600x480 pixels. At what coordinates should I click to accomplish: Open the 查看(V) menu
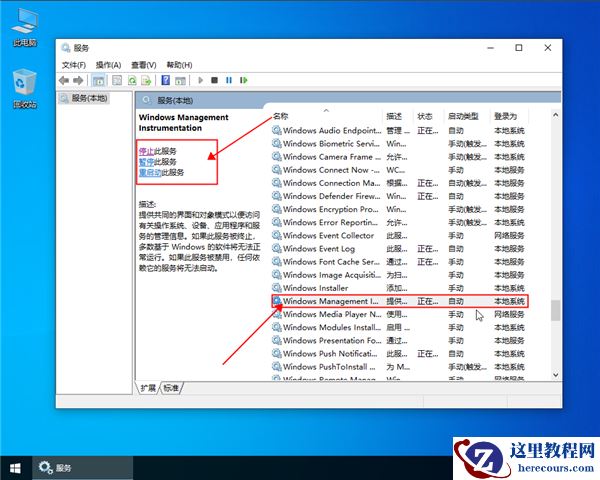(143, 65)
